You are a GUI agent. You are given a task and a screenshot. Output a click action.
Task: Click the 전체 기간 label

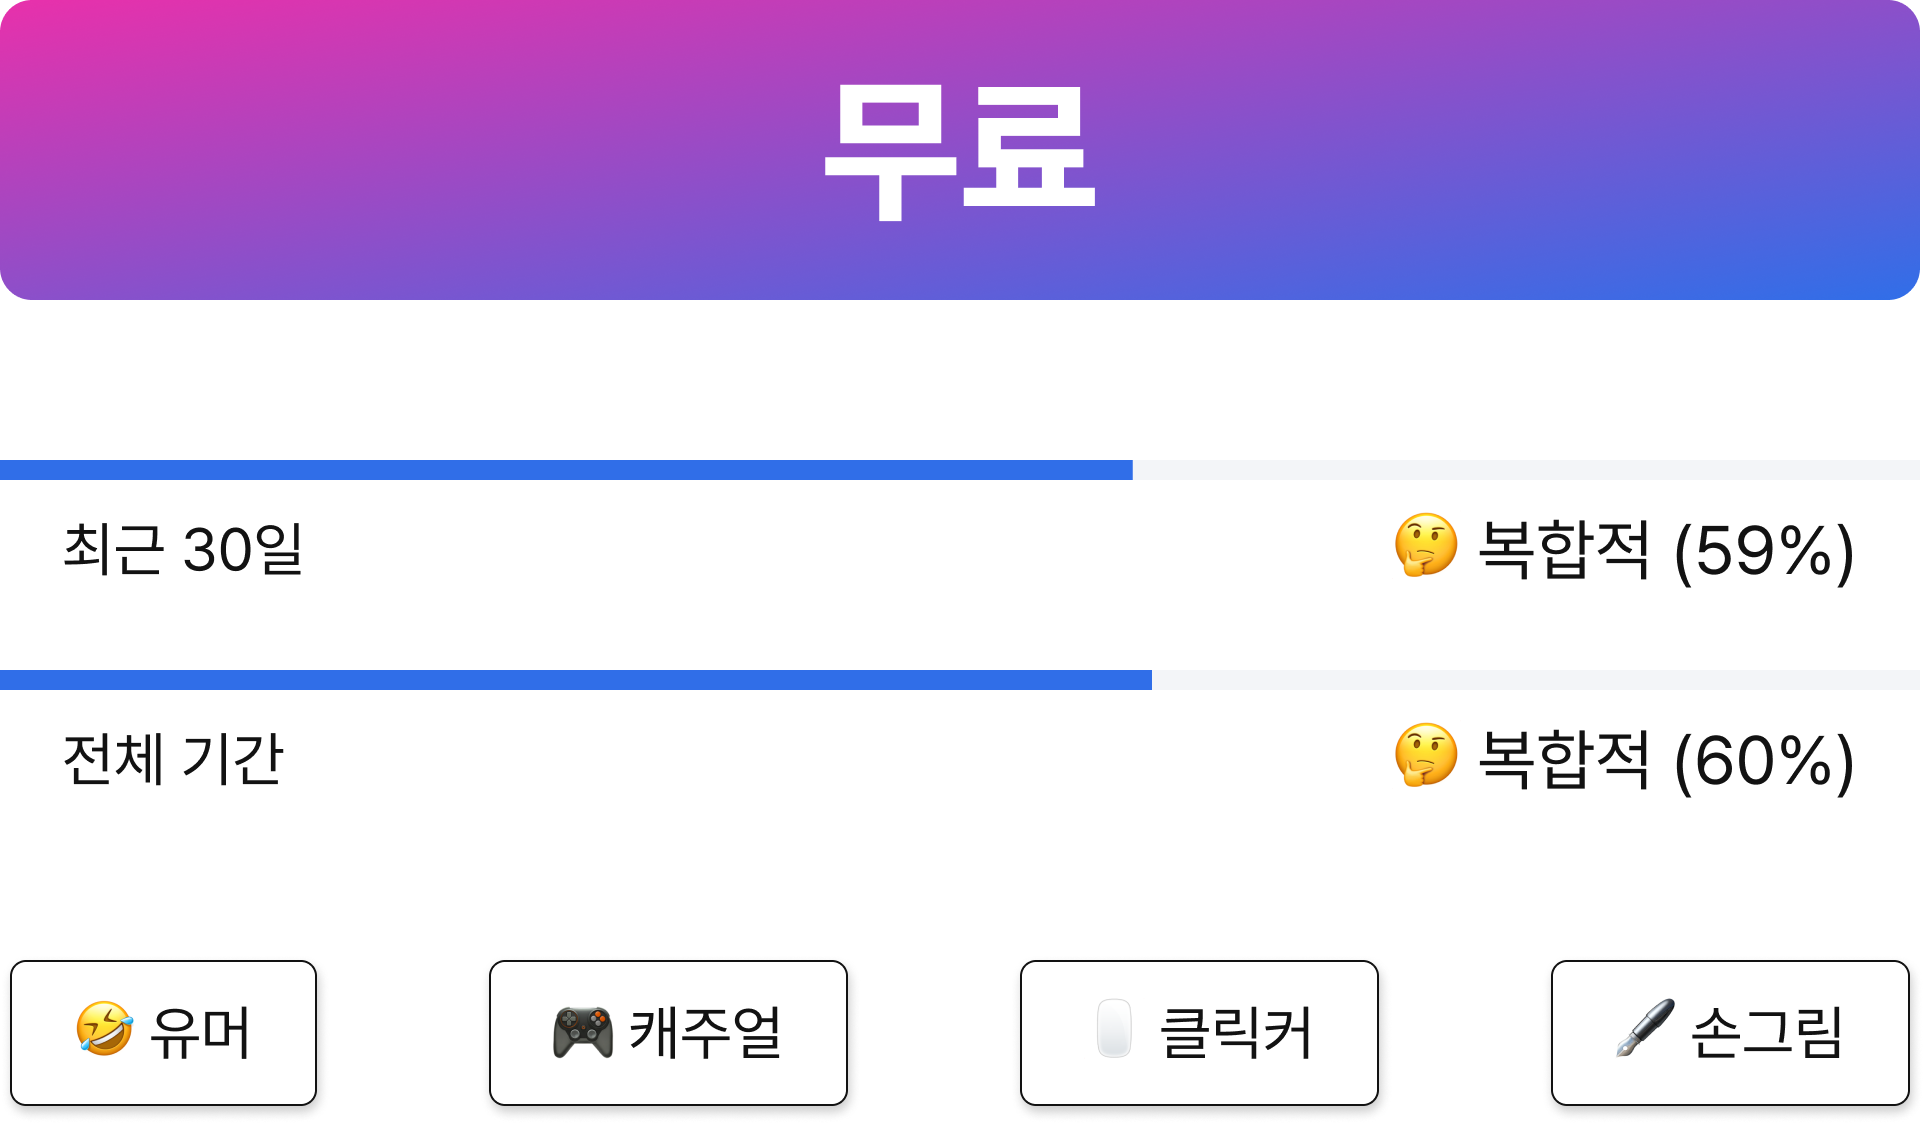coord(173,759)
